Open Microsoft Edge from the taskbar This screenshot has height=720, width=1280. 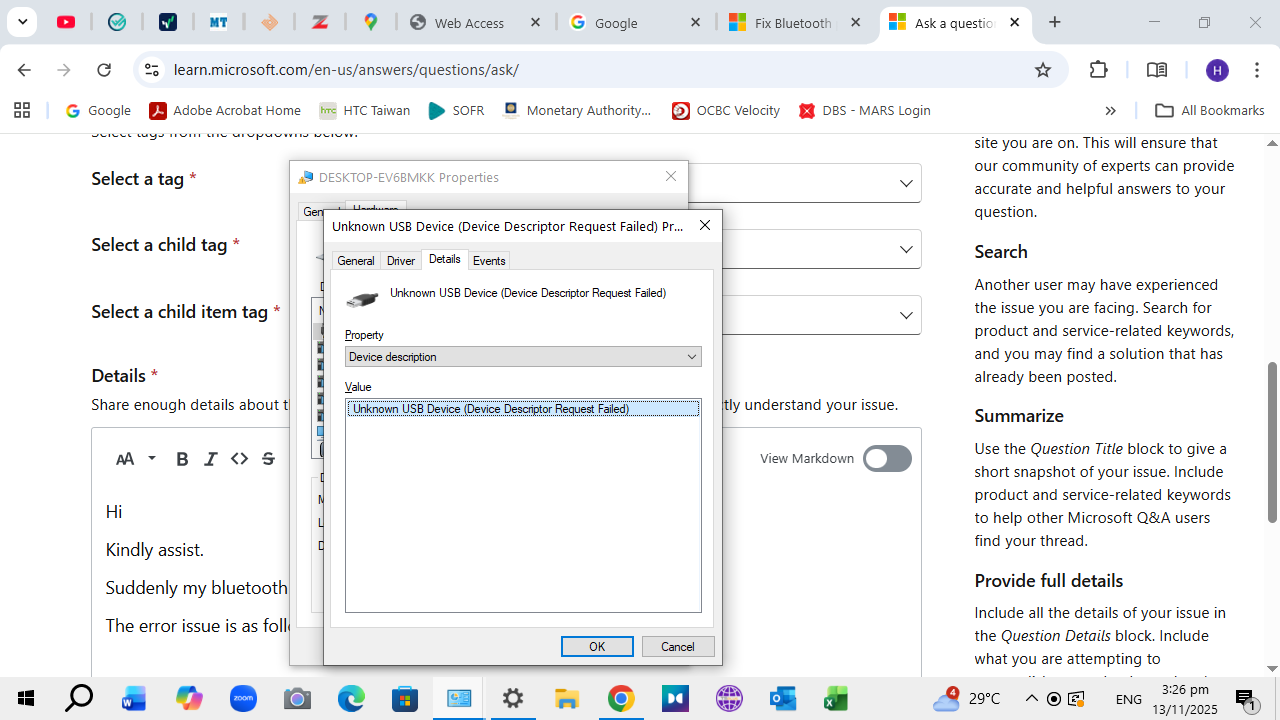[x=351, y=698]
